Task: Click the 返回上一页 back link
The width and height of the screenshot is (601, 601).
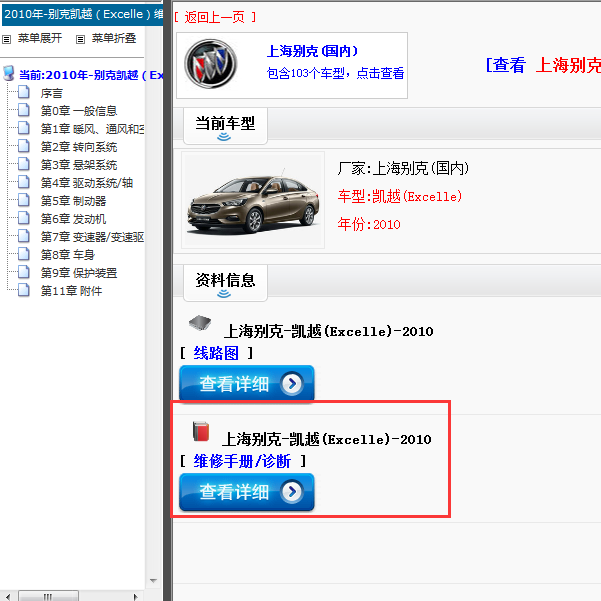Action: pos(215,17)
